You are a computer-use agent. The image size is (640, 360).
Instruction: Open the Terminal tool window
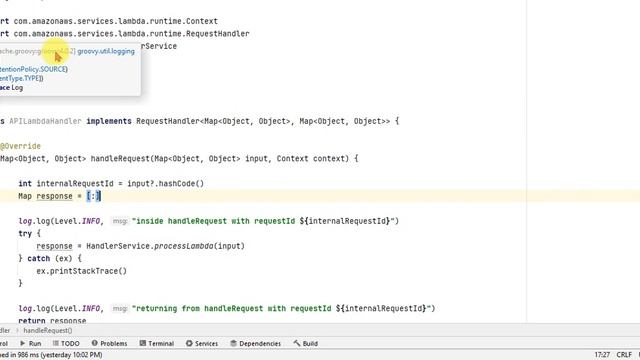coord(157,344)
